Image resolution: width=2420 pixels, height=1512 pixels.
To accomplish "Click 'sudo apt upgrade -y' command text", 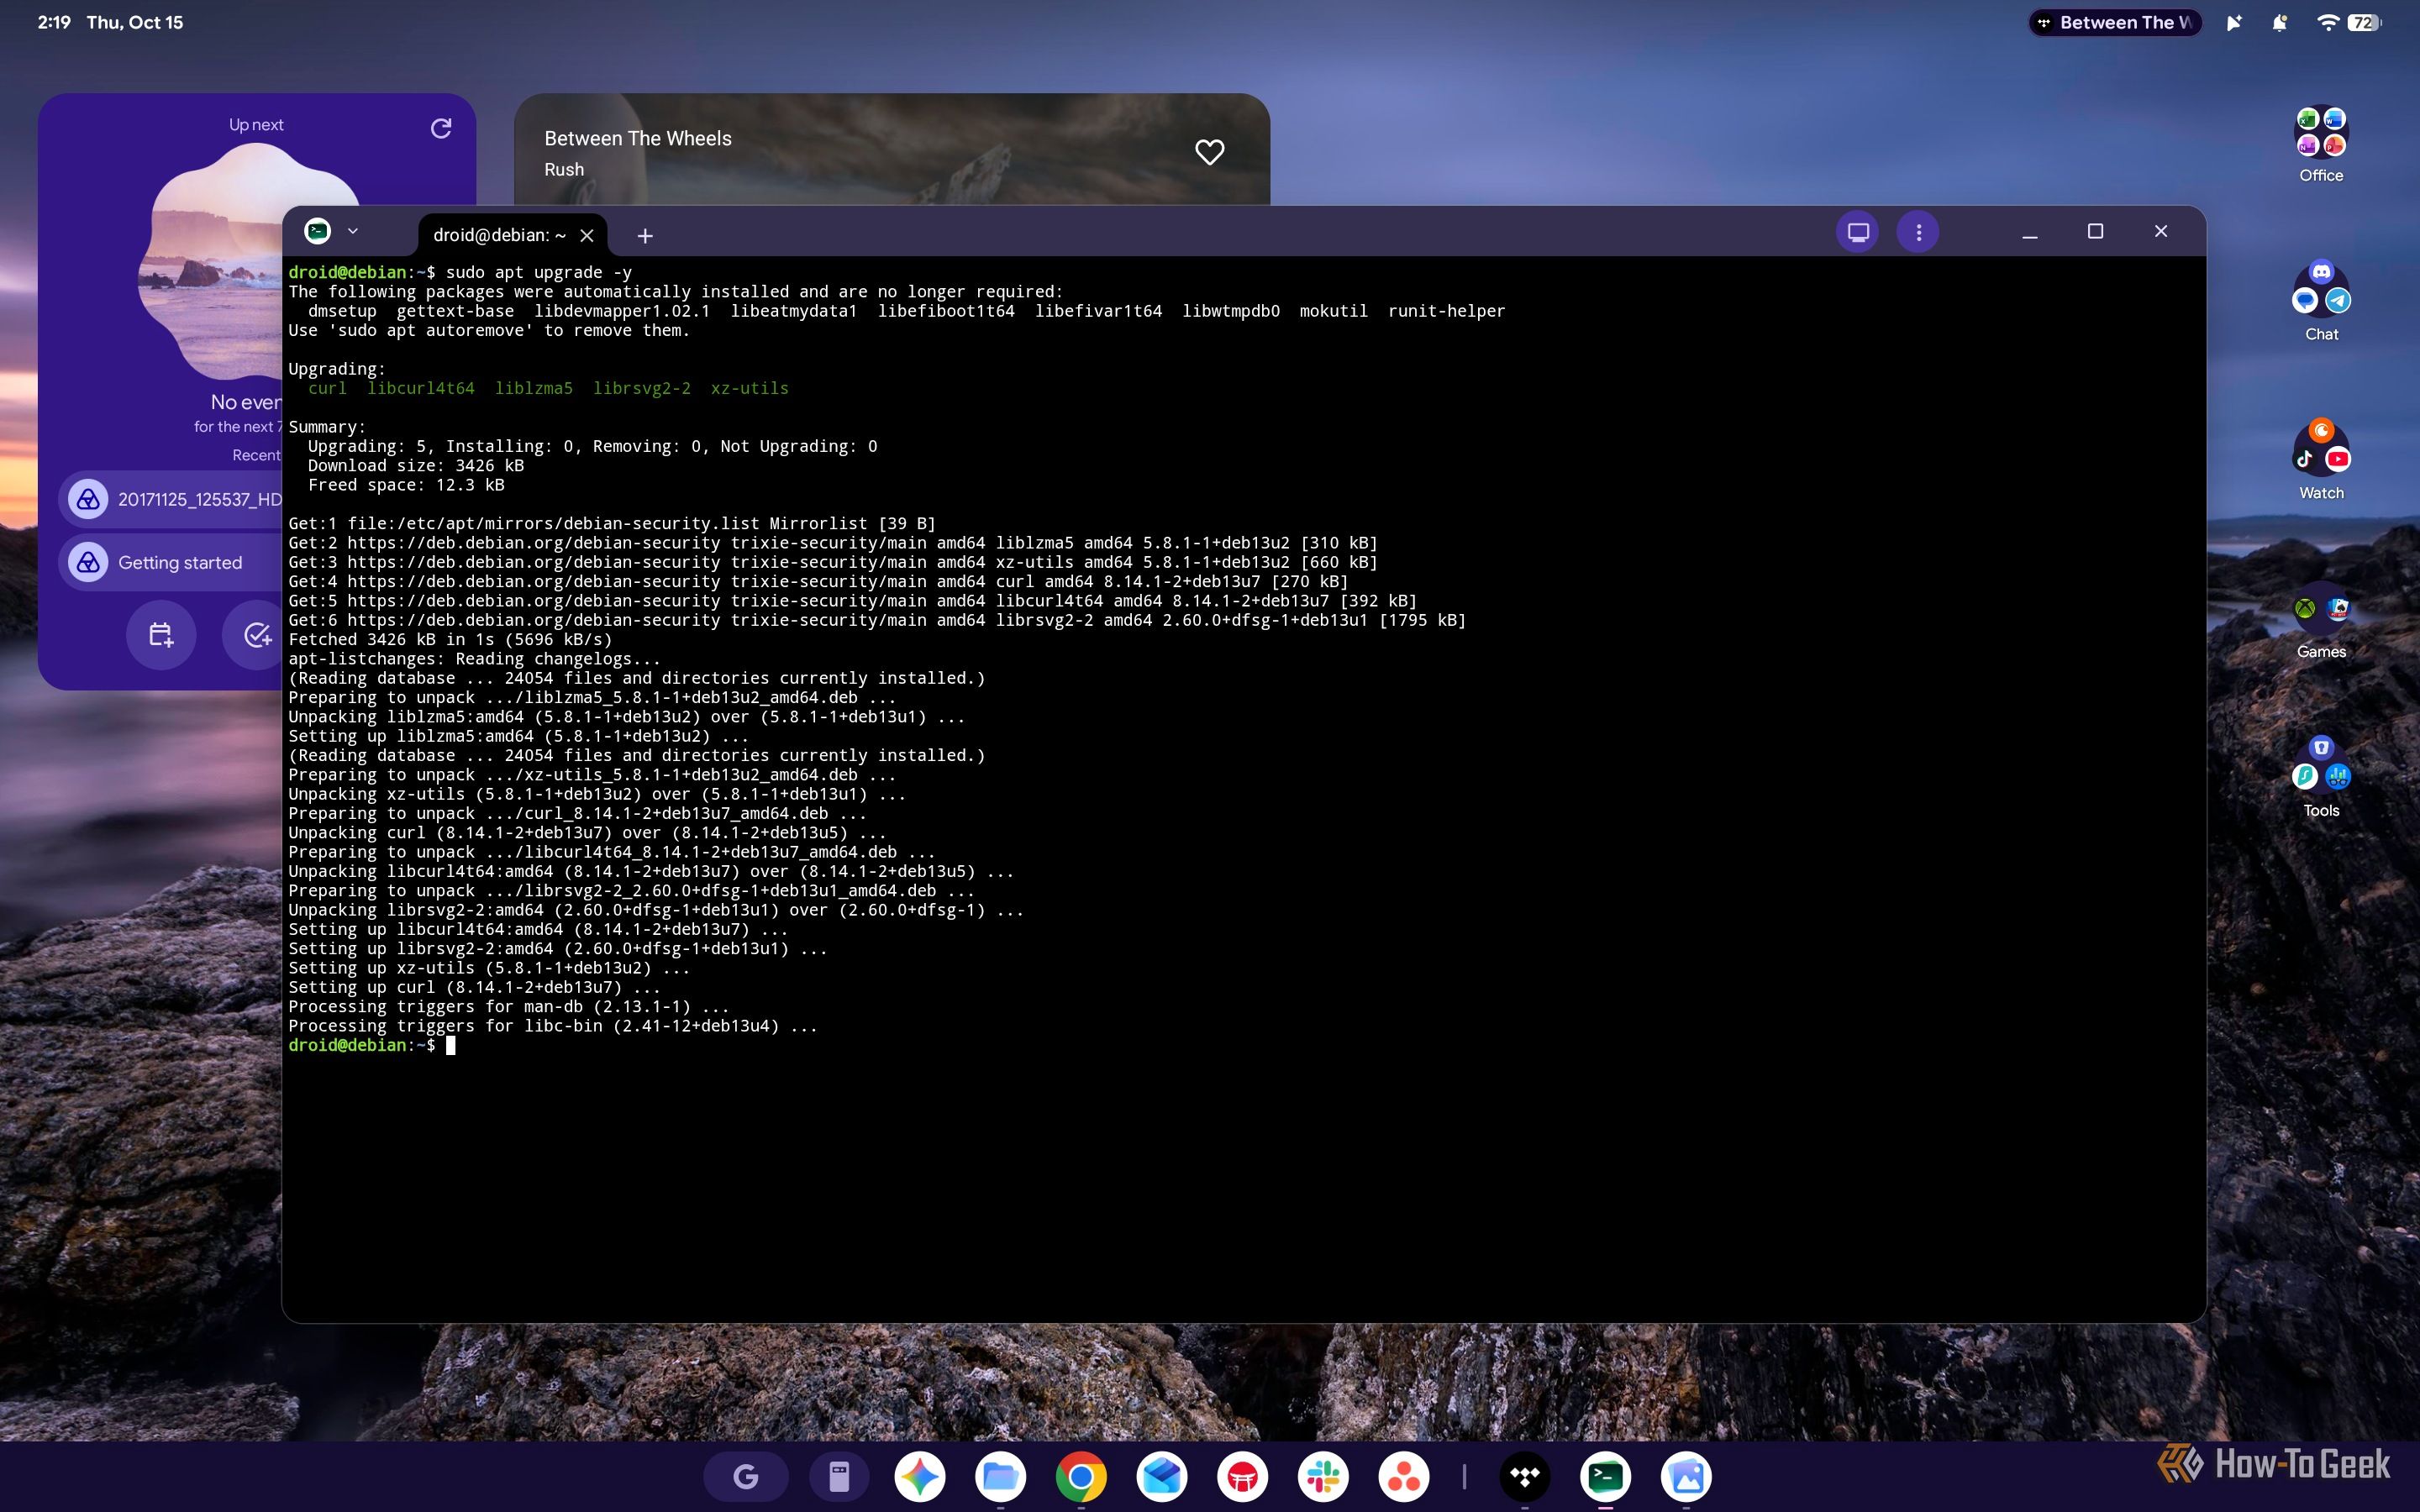I will [538, 273].
